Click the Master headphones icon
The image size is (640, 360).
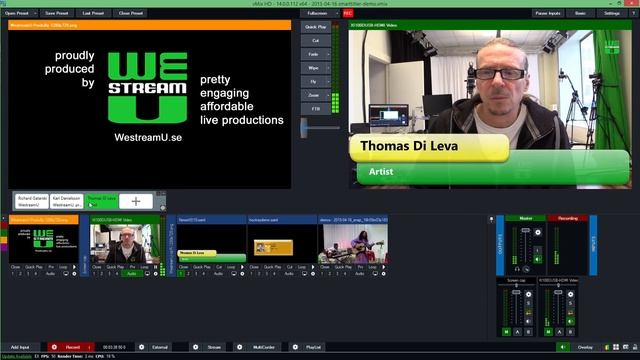click(x=517, y=269)
